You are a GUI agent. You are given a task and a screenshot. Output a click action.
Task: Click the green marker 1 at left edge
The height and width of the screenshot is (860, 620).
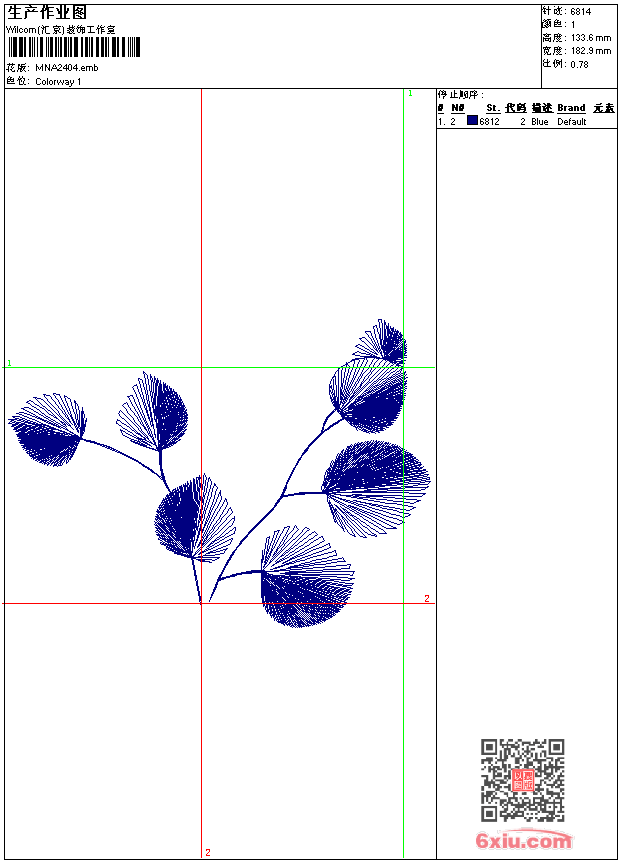9,363
